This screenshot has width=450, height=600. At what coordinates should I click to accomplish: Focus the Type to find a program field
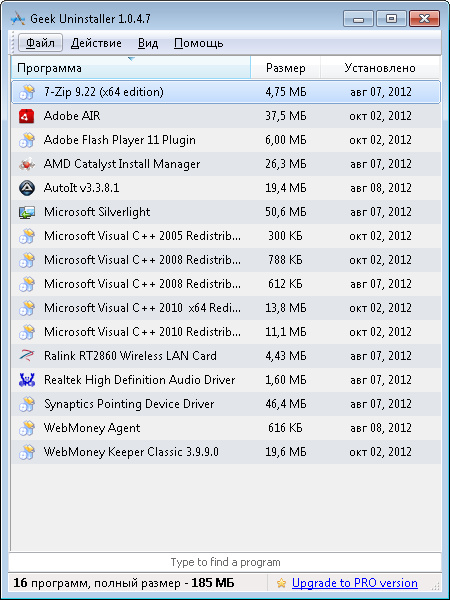225,562
